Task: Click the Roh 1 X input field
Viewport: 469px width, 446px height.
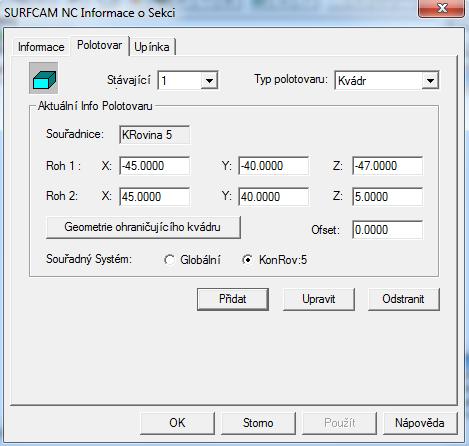Action: (x=155, y=166)
